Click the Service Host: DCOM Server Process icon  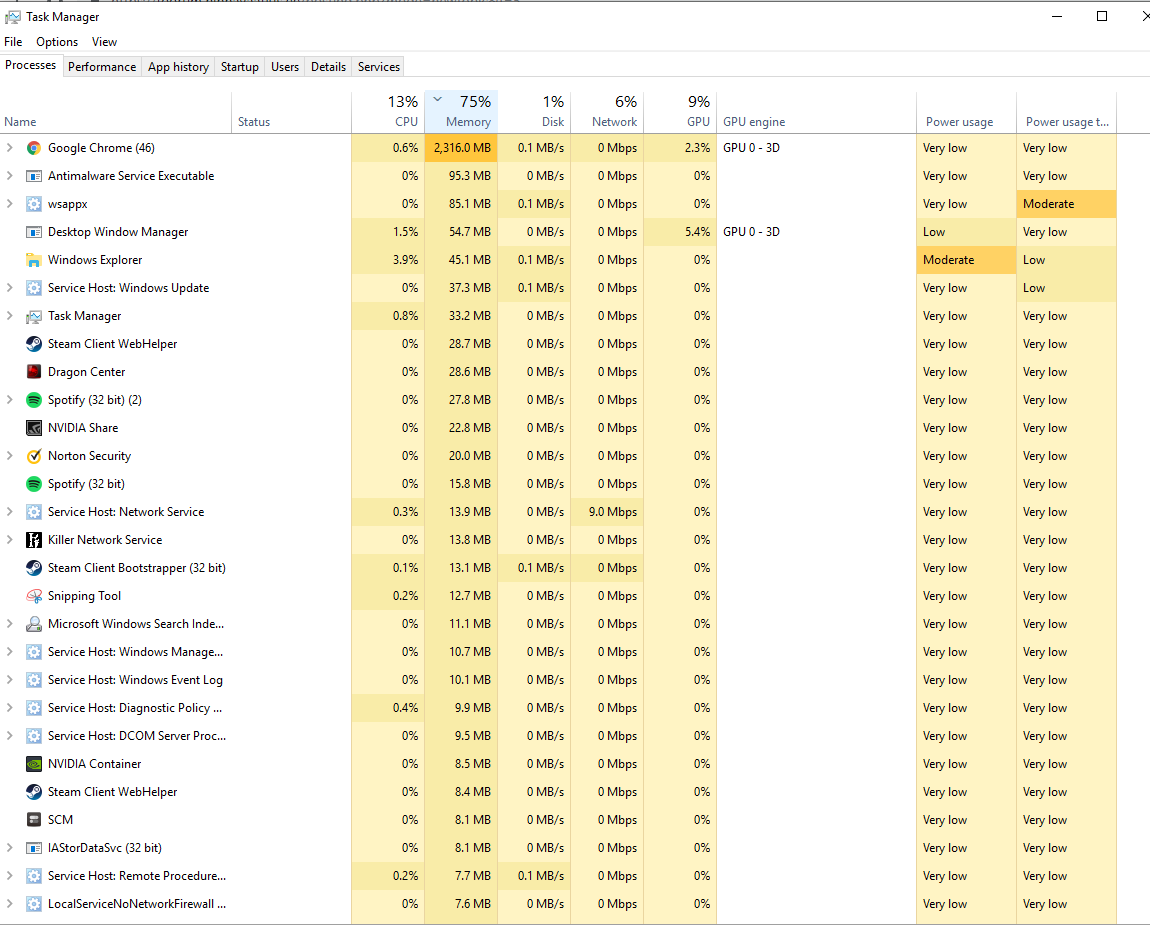pyautogui.click(x=34, y=736)
